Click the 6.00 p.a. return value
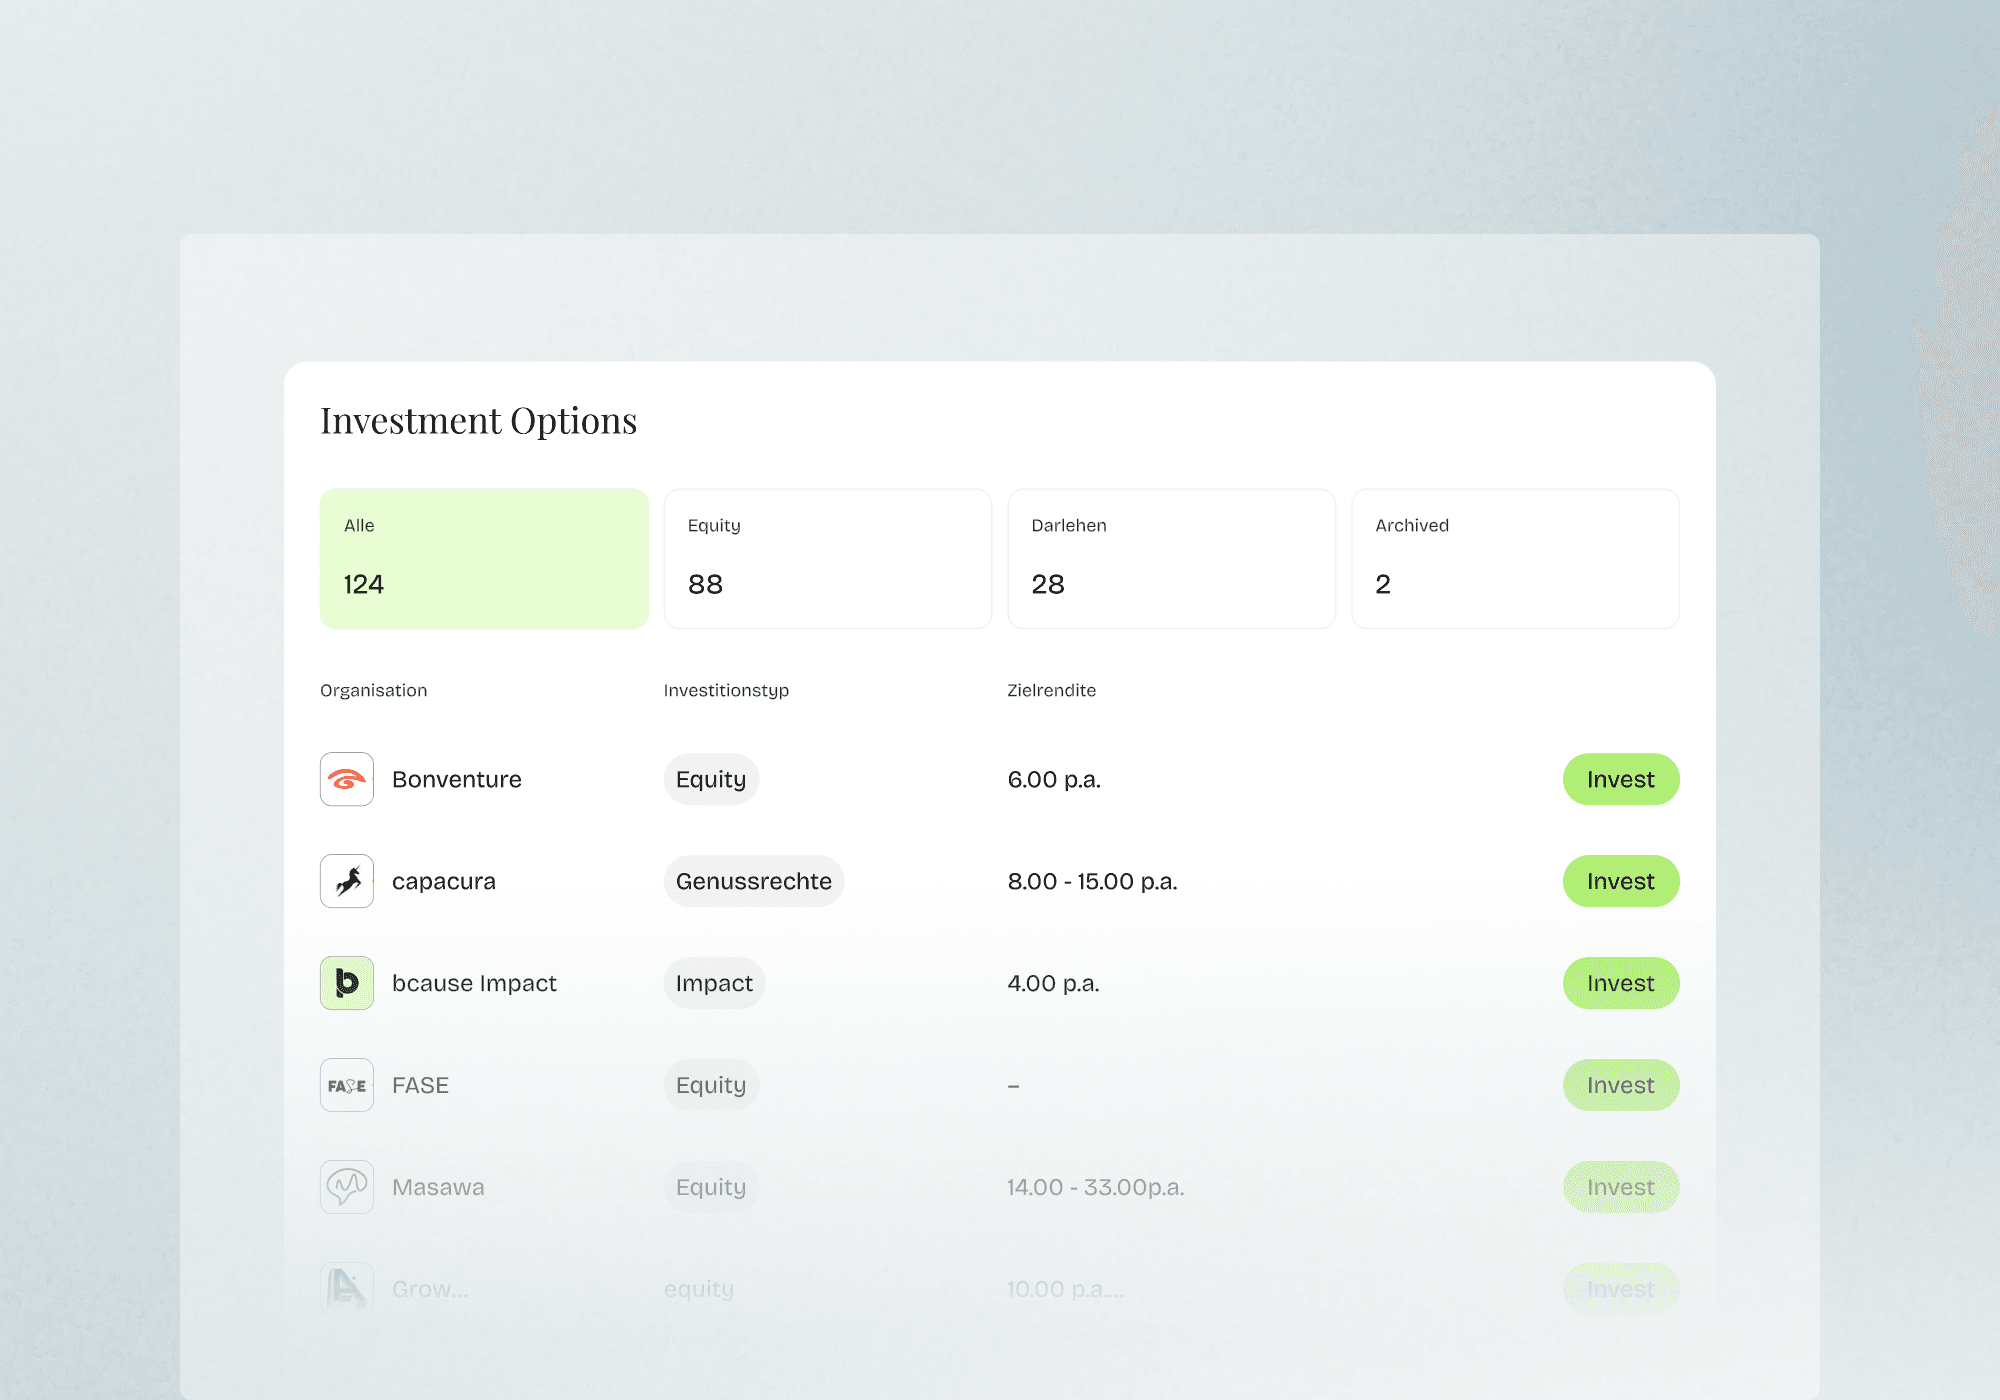Image resolution: width=2000 pixels, height=1400 pixels. coord(1054,780)
